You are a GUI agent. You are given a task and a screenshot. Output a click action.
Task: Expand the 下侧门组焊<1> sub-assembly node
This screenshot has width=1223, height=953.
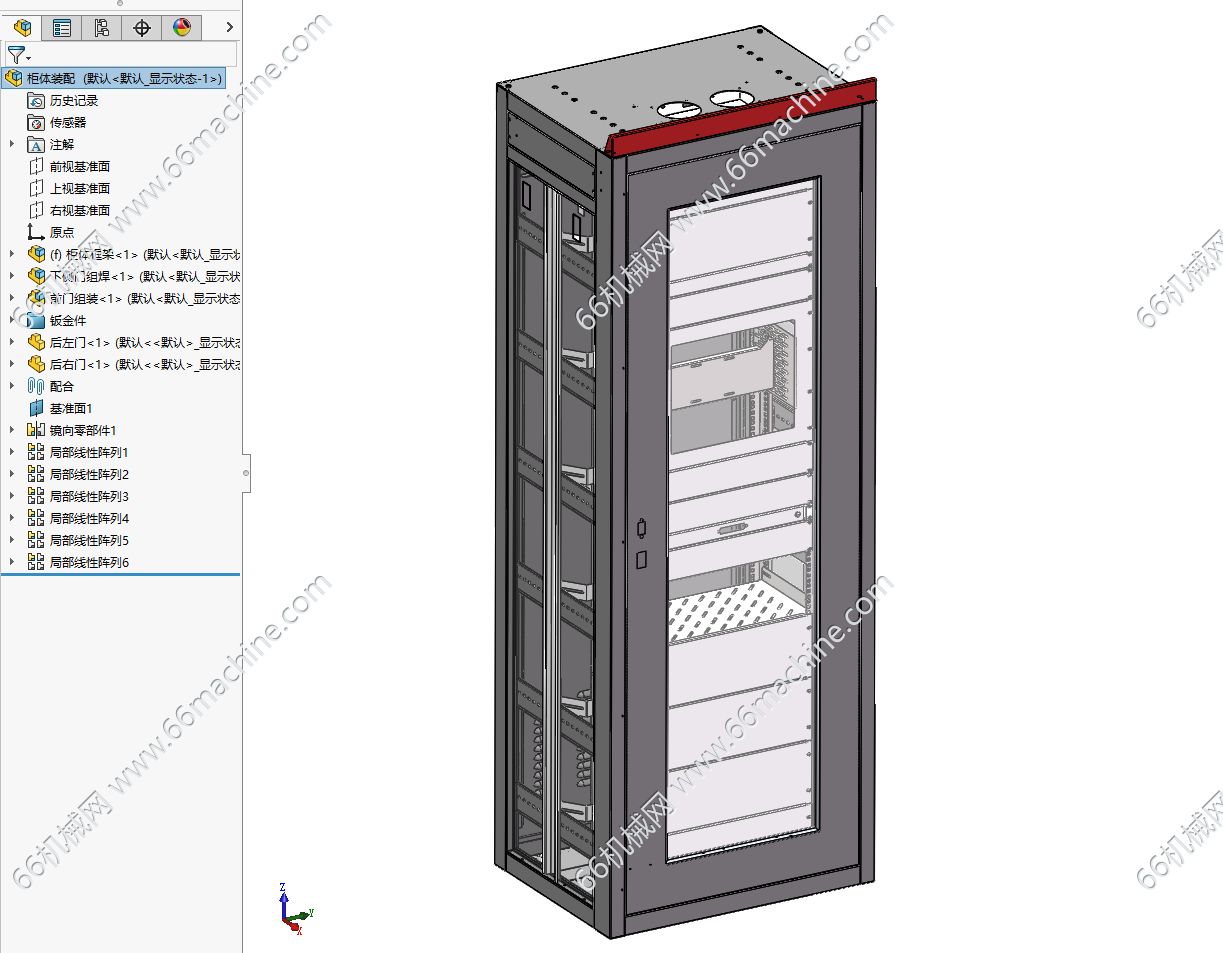click(x=12, y=276)
